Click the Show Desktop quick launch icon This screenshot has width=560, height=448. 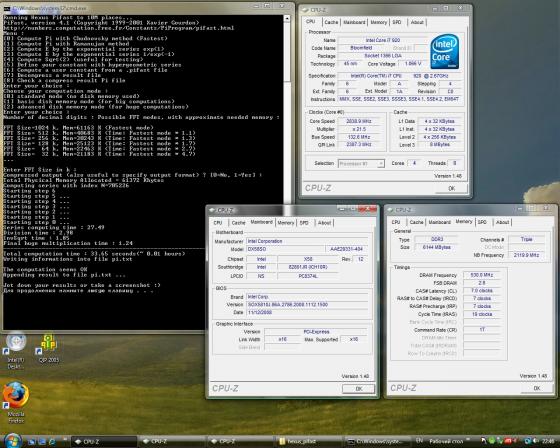coord(32,442)
